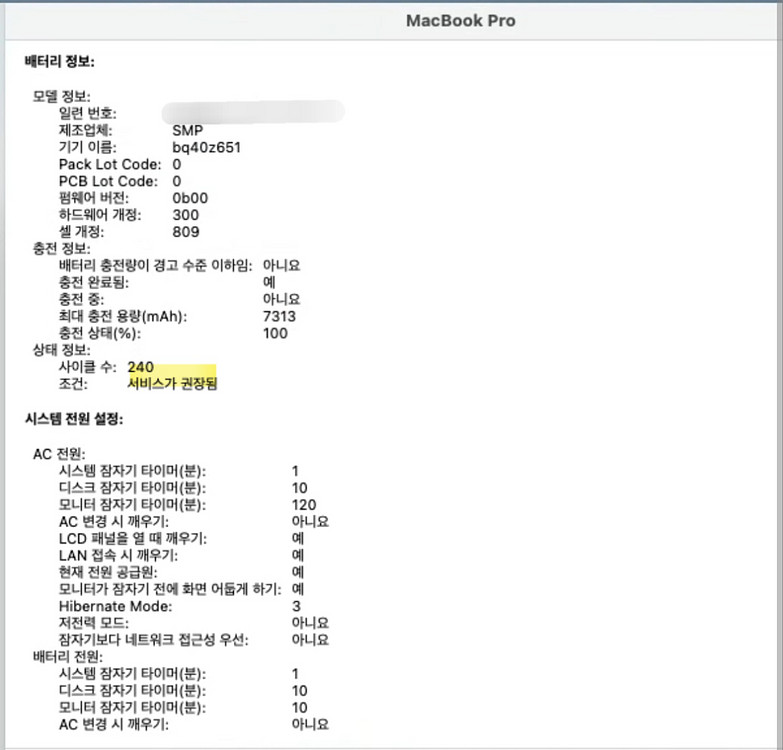Click the 'LAN 접속 시 깨우기:' label
The image size is (783, 750).
tap(118, 555)
